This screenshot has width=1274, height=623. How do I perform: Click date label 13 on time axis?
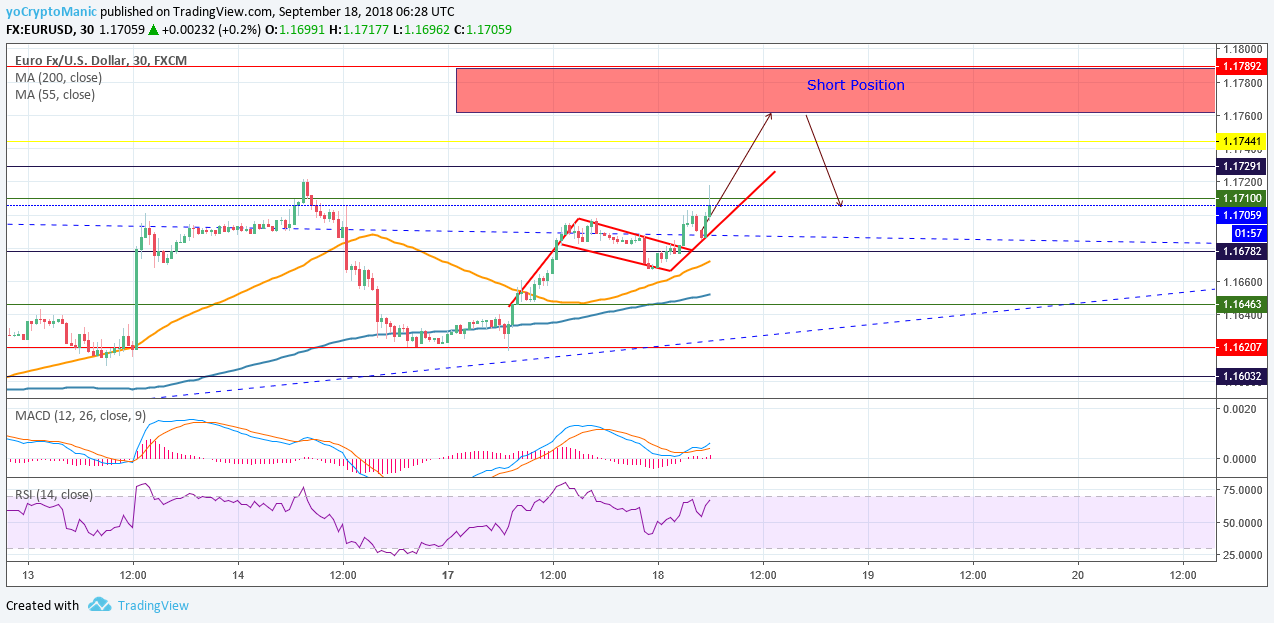pos(28,576)
